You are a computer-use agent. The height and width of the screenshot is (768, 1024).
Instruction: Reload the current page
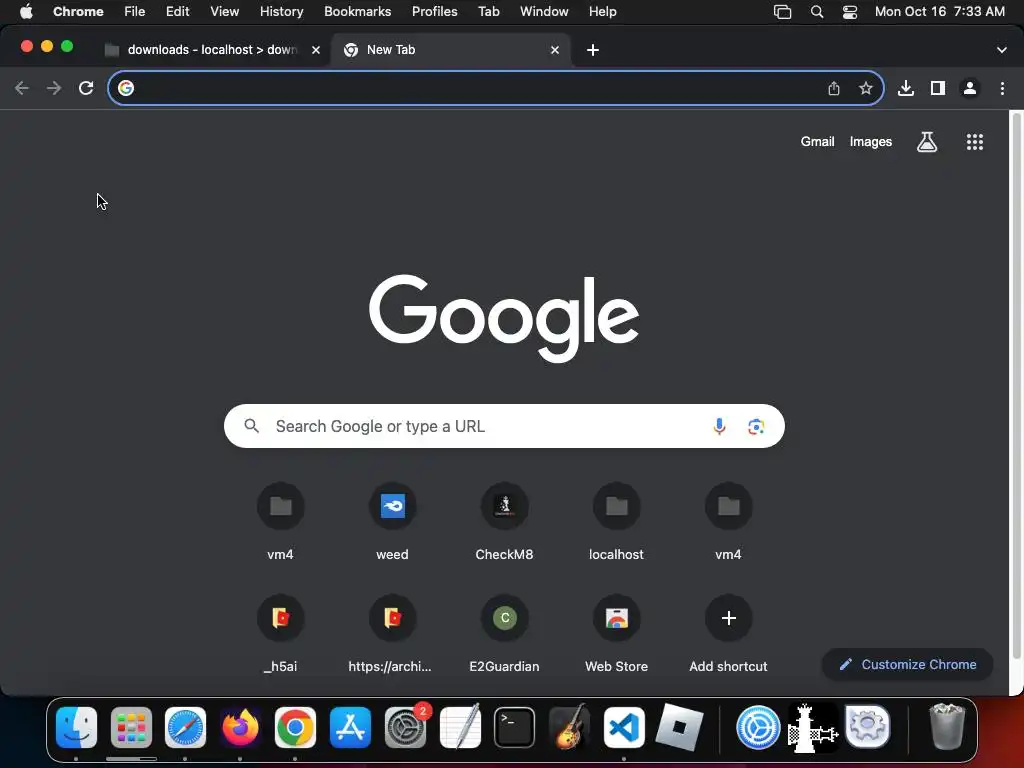pos(86,88)
